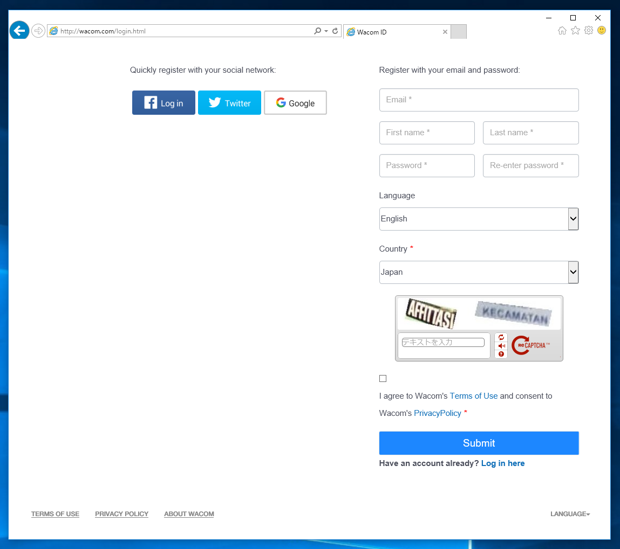Open the Terms of Use link in agreement

474,396
